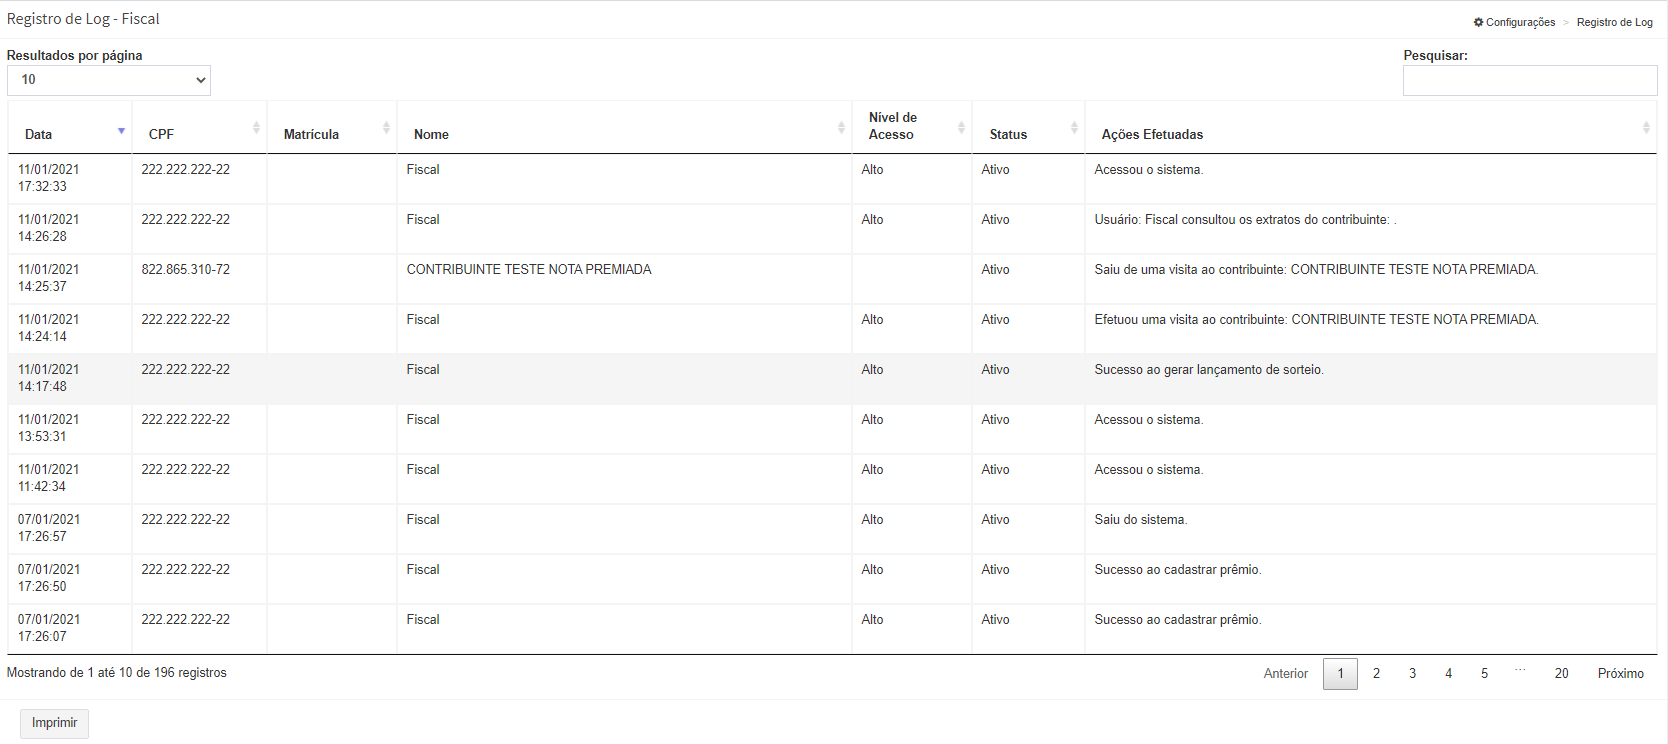Sort by Ações Efetuadas sort icon
1668x744 pixels.
[1645, 128]
